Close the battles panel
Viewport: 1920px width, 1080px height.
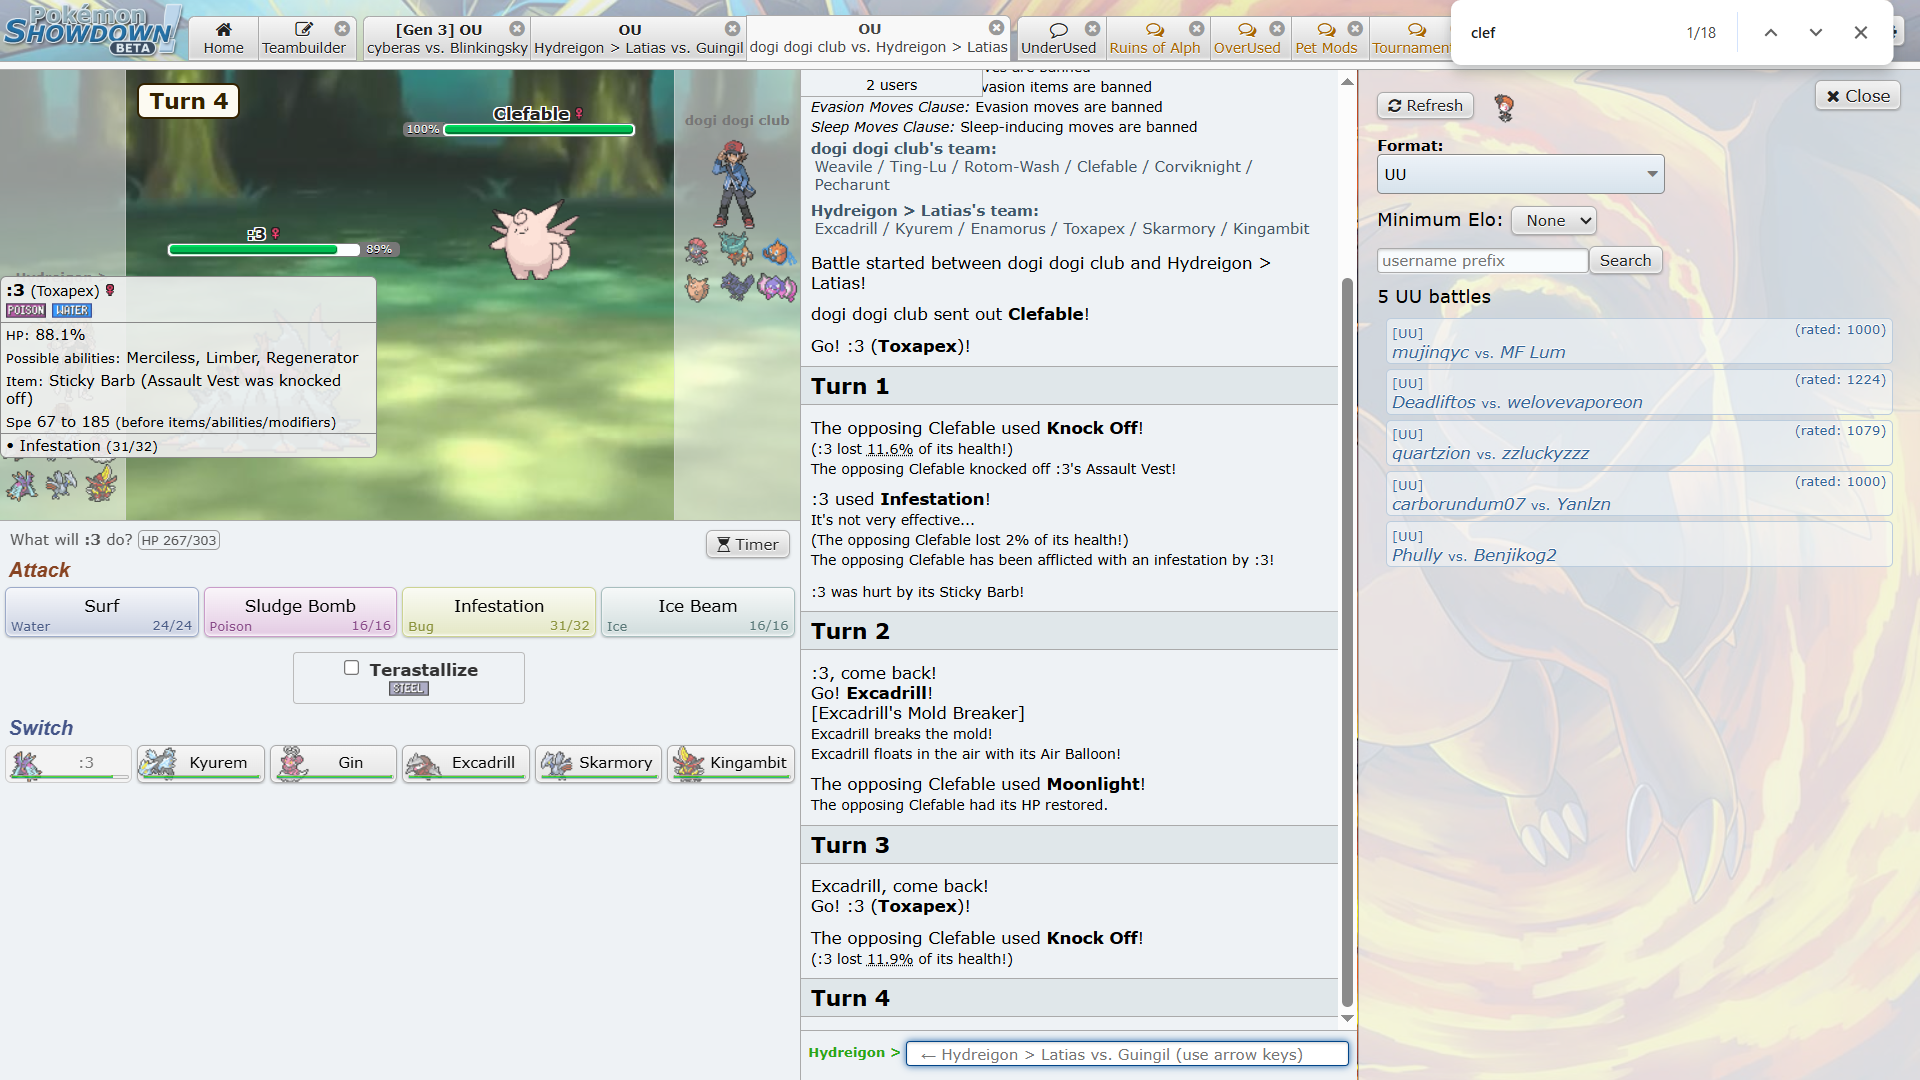pyautogui.click(x=1858, y=96)
